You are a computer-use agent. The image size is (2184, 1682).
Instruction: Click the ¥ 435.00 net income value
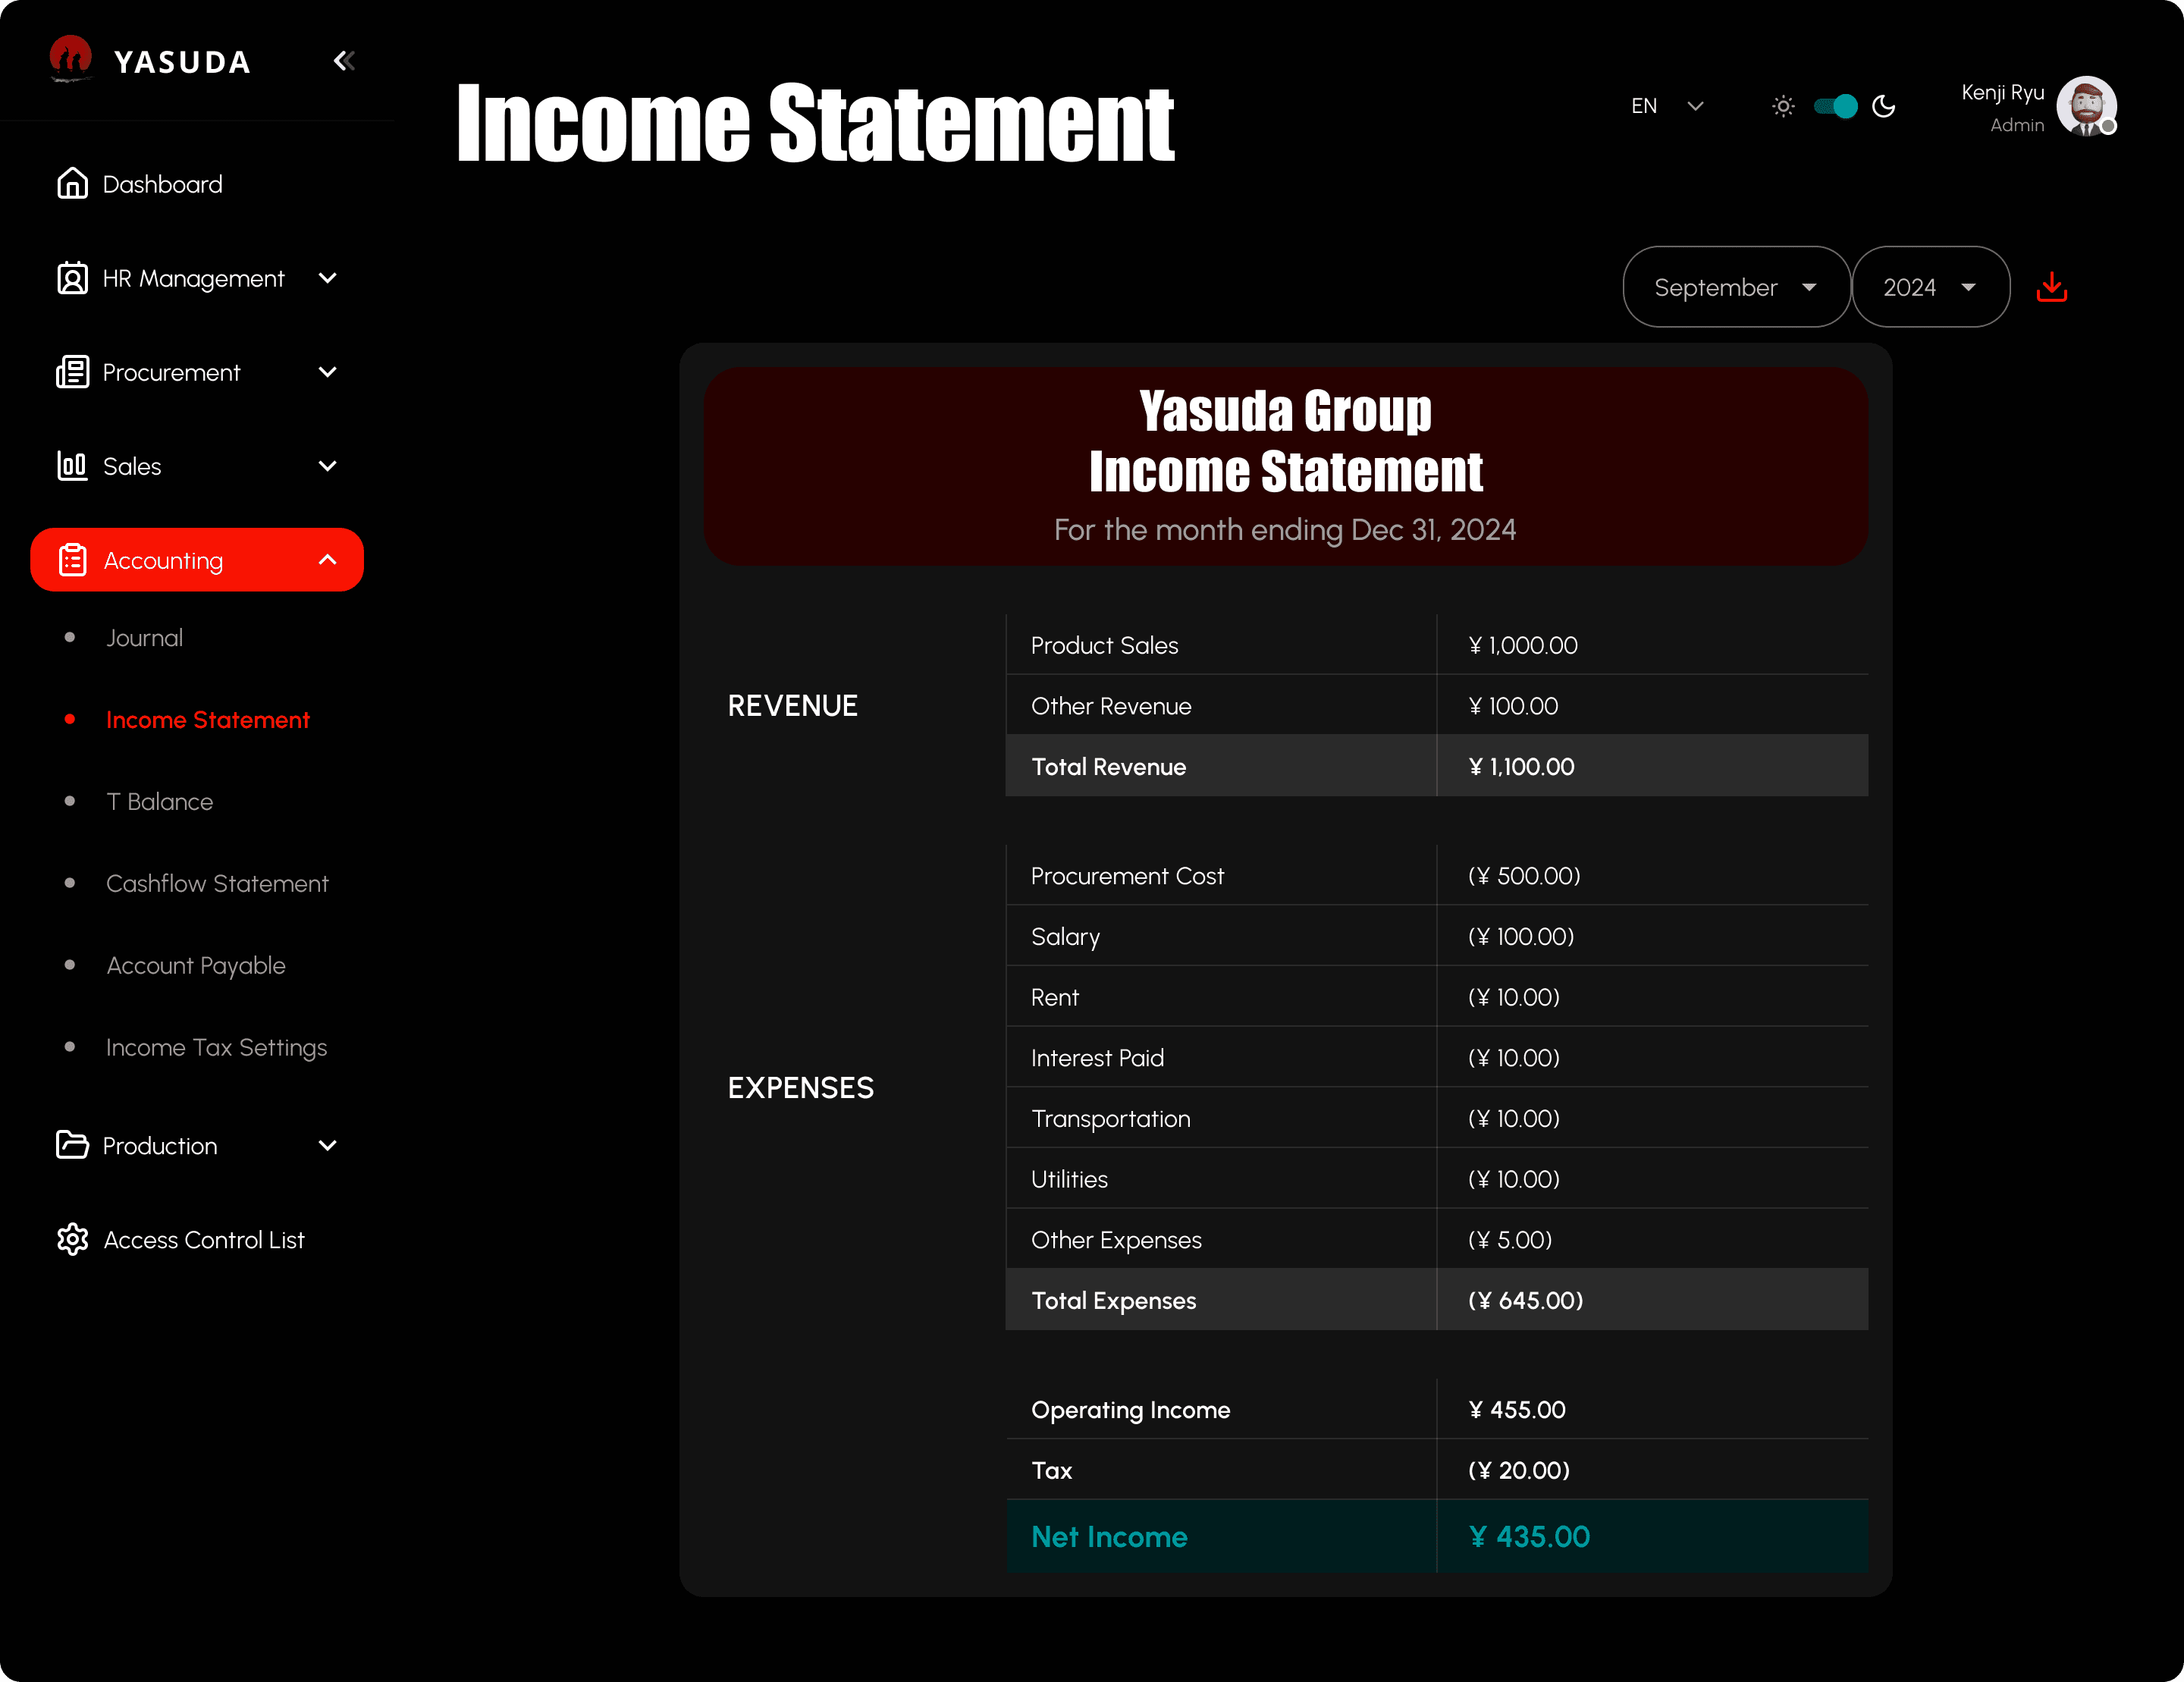pyautogui.click(x=1529, y=1537)
